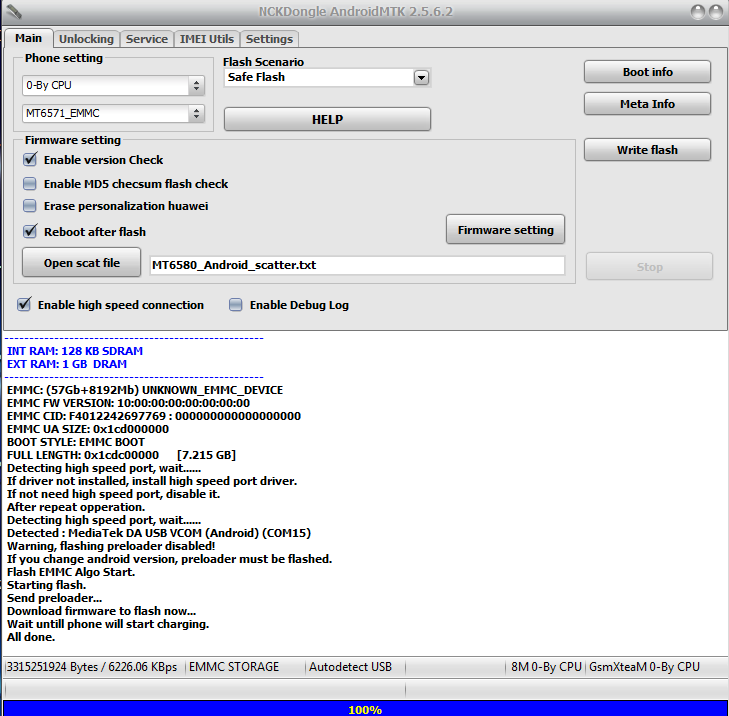
Task: Click the Write flash button
Action: (647, 150)
